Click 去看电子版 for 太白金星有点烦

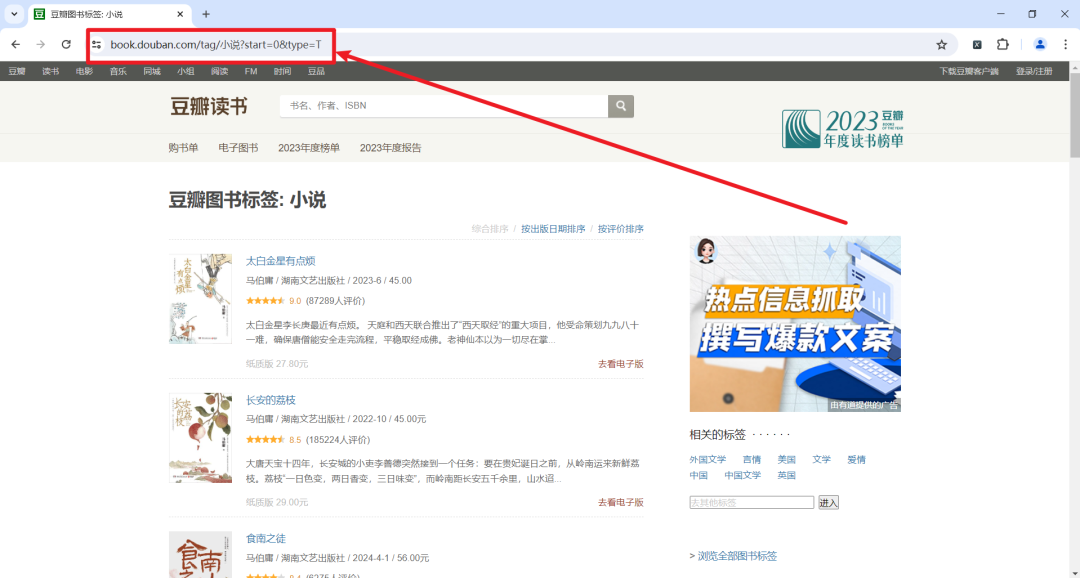[621, 364]
